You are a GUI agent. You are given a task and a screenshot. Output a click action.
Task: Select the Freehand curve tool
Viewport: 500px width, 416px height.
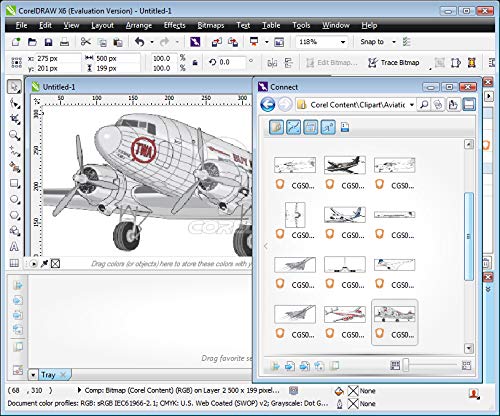click(14, 151)
